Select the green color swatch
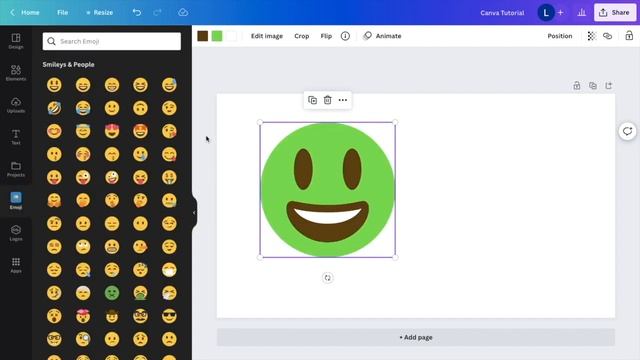640x360 pixels. click(217, 36)
